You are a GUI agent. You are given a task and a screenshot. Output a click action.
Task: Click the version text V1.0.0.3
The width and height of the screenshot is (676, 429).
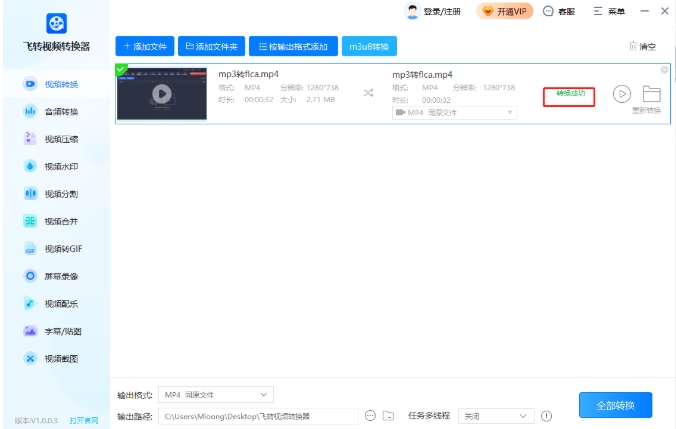(x=36, y=420)
